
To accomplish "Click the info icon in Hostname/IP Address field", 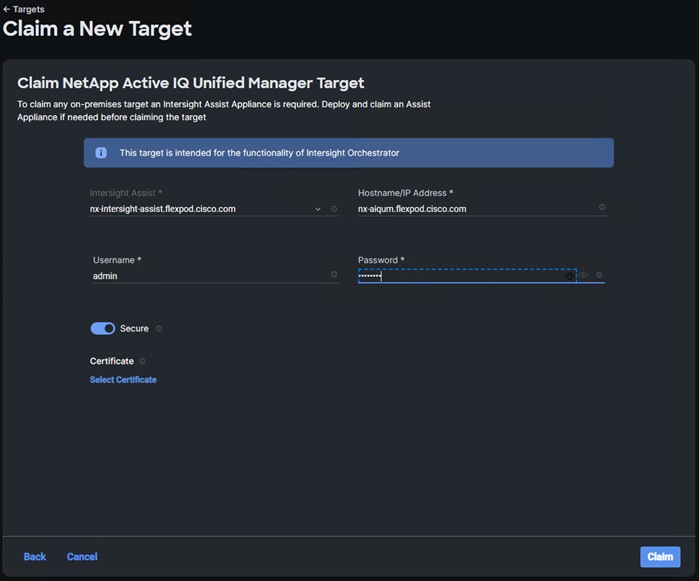I will tap(602, 208).
